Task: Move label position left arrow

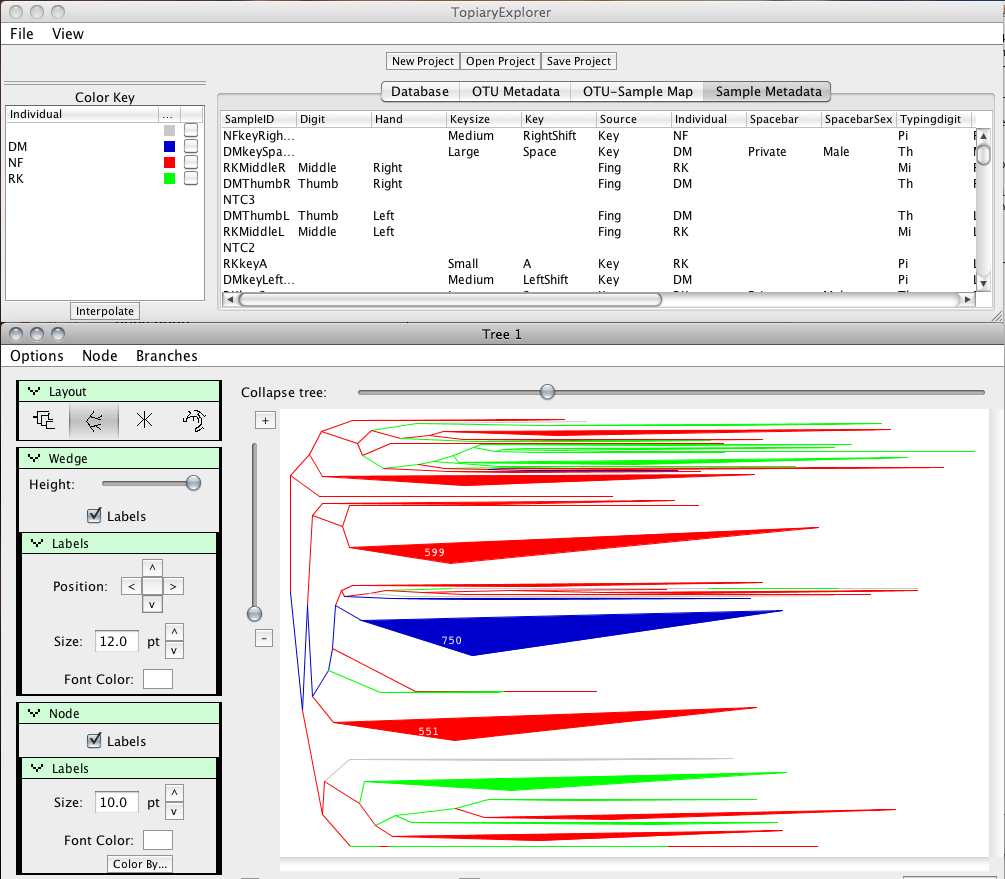Action: [x=131, y=586]
